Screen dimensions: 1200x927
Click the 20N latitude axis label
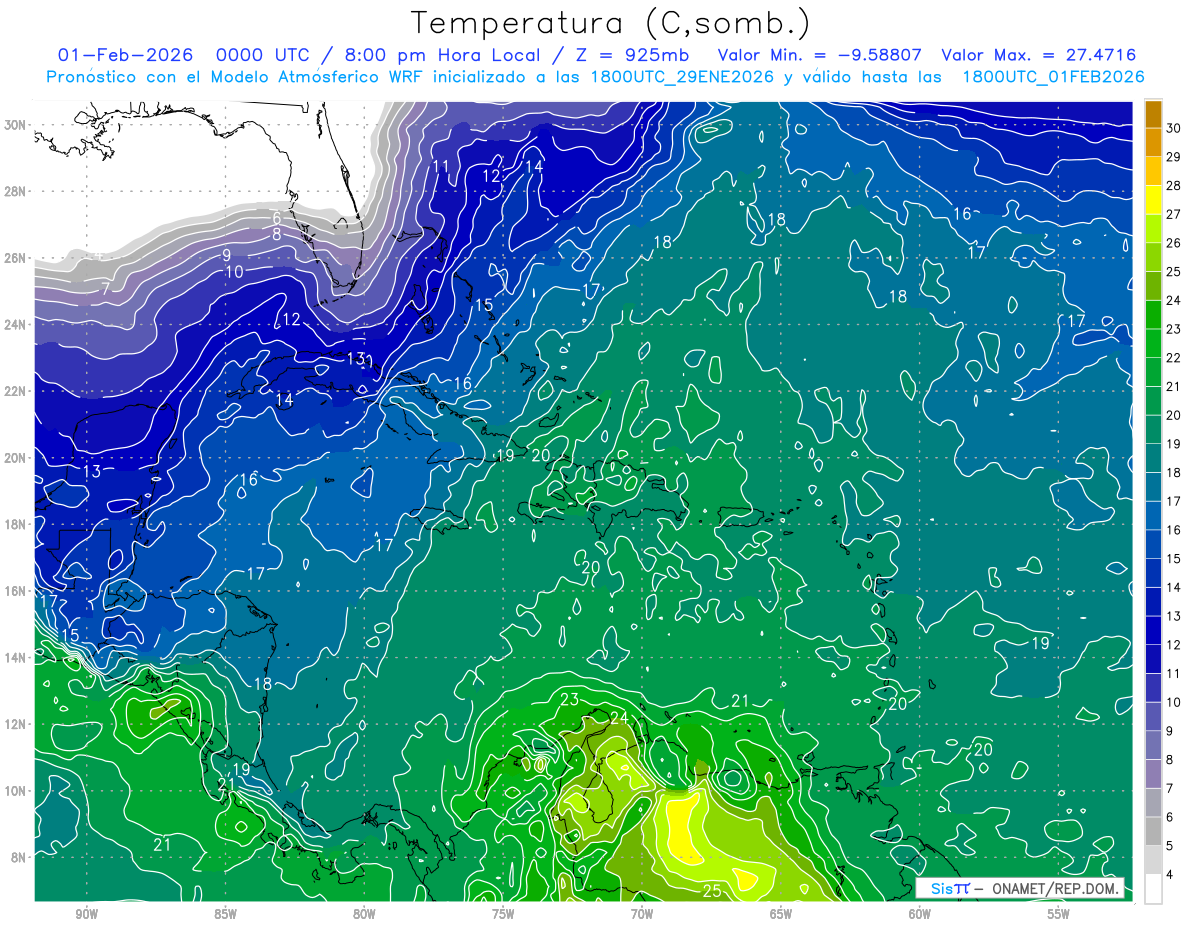coord(15,457)
